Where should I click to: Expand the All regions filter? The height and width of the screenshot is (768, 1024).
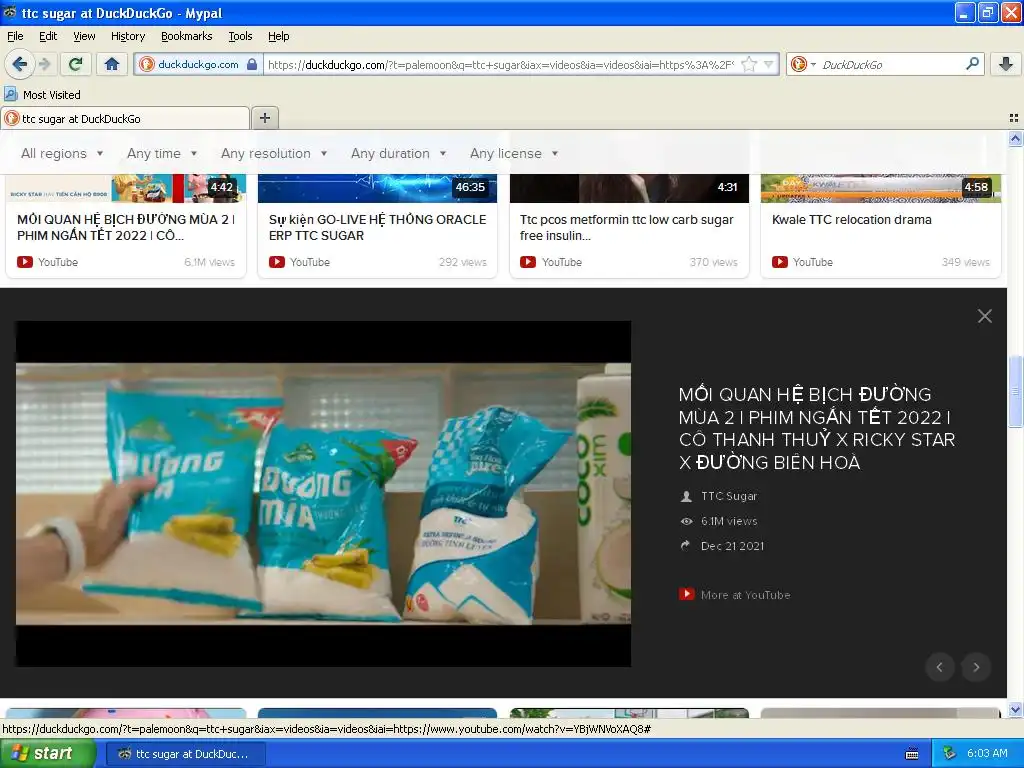pyautogui.click(x=62, y=153)
